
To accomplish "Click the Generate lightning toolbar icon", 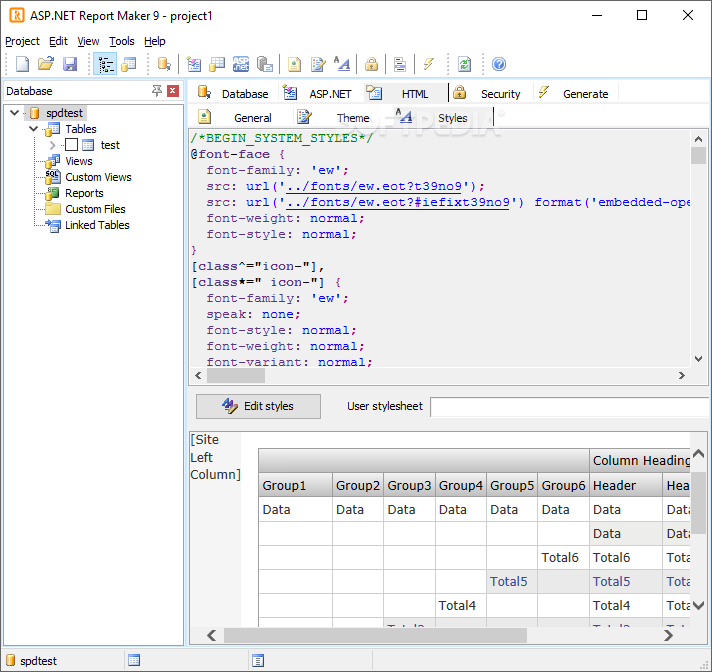I will tap(428, 64).
